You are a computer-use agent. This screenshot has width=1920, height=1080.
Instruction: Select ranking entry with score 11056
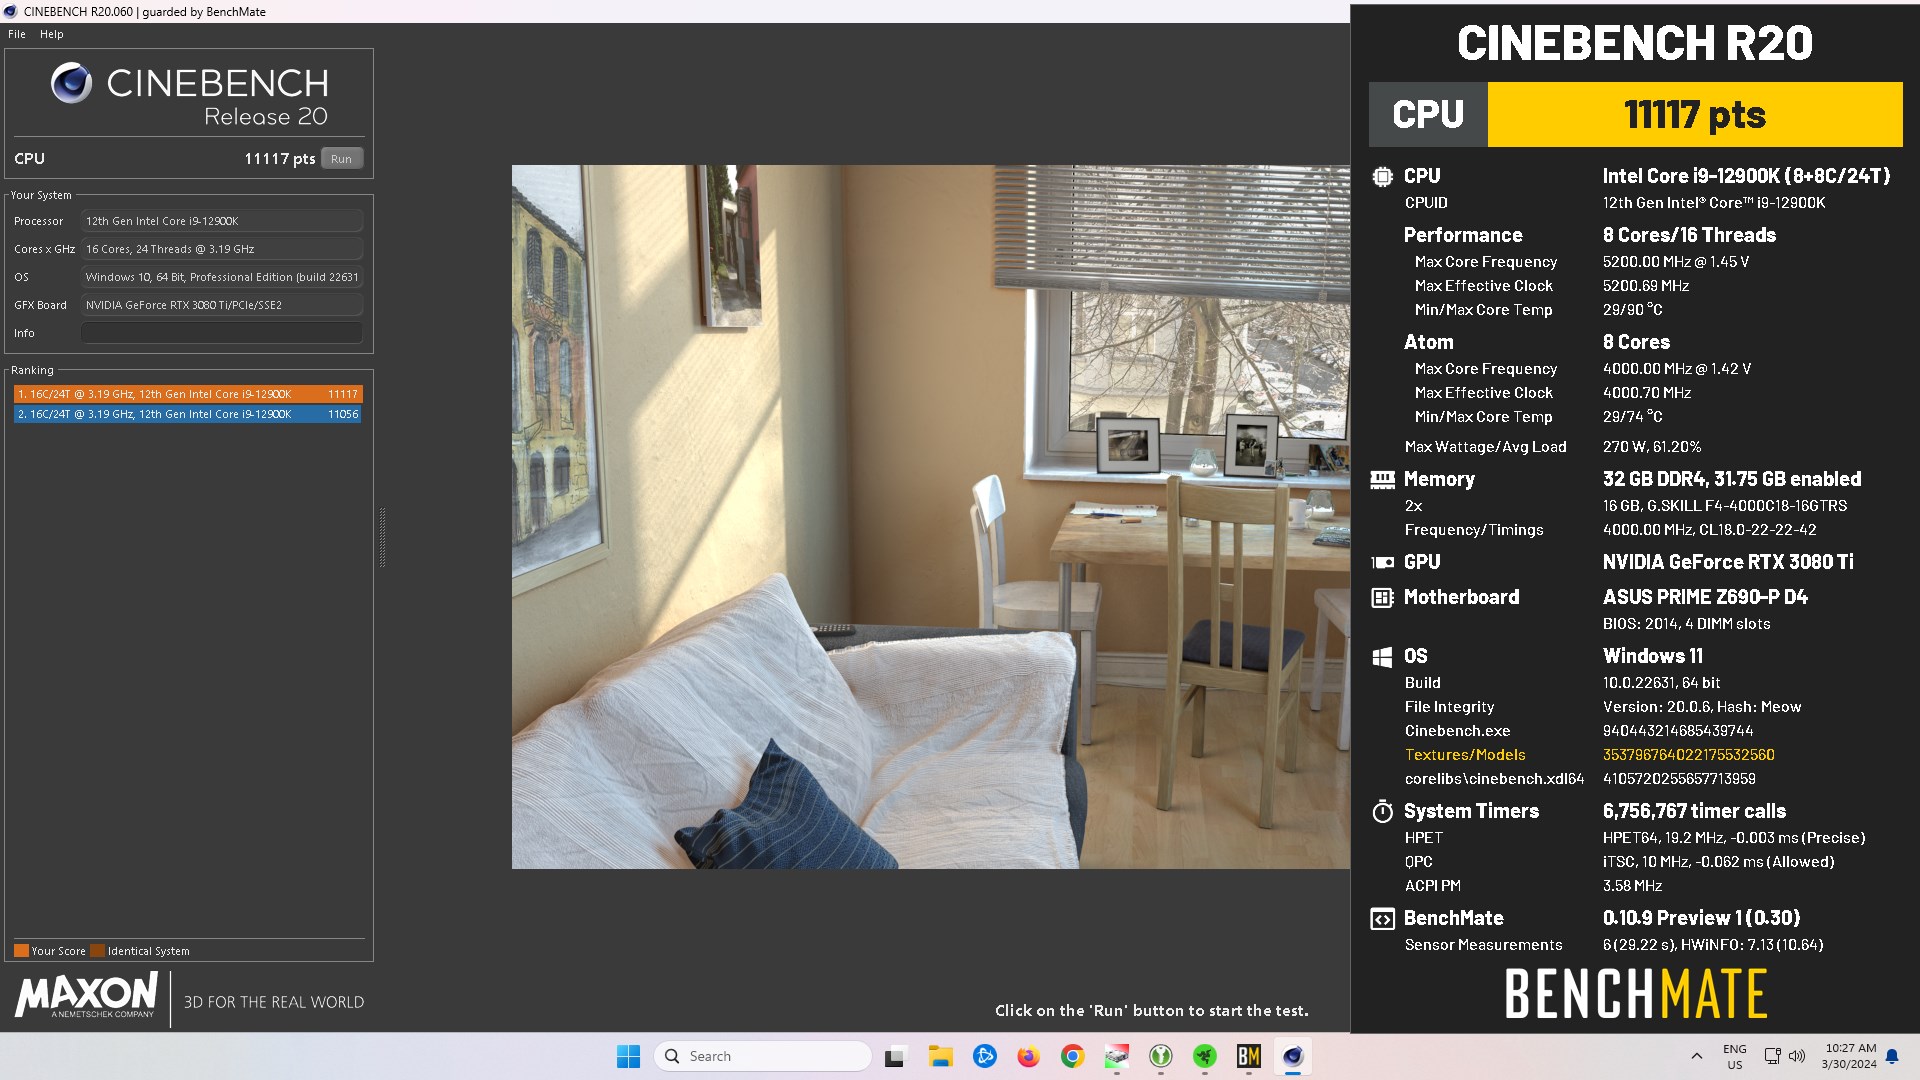(188, 414)
